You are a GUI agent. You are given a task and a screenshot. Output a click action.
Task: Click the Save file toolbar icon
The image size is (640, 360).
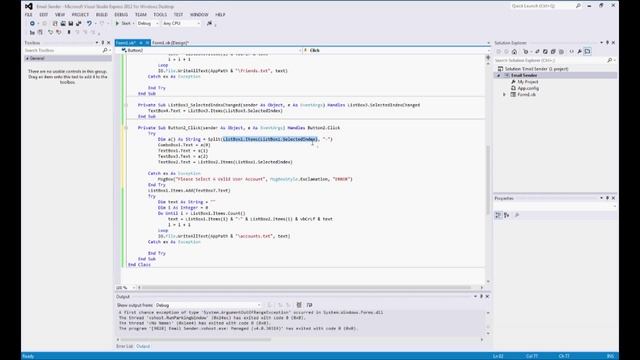tap(71, 24)
